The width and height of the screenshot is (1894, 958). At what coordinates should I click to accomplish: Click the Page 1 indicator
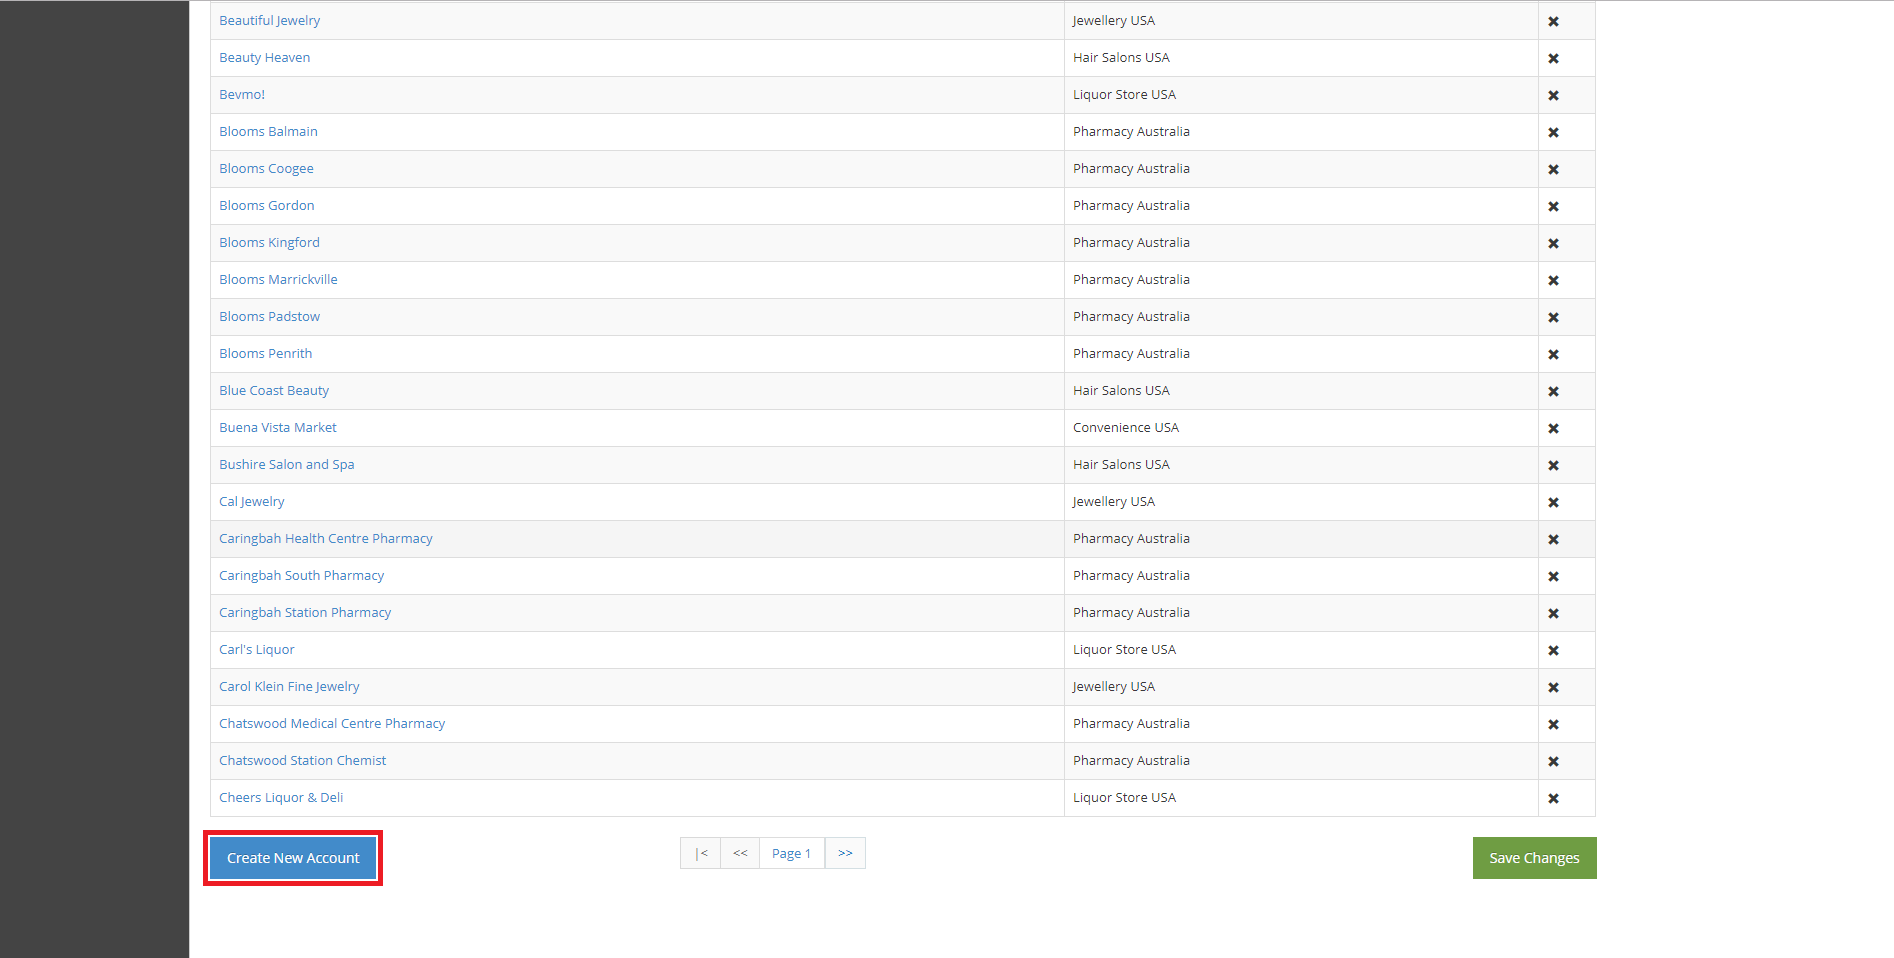pyautogui.click(x=792, y=853)
